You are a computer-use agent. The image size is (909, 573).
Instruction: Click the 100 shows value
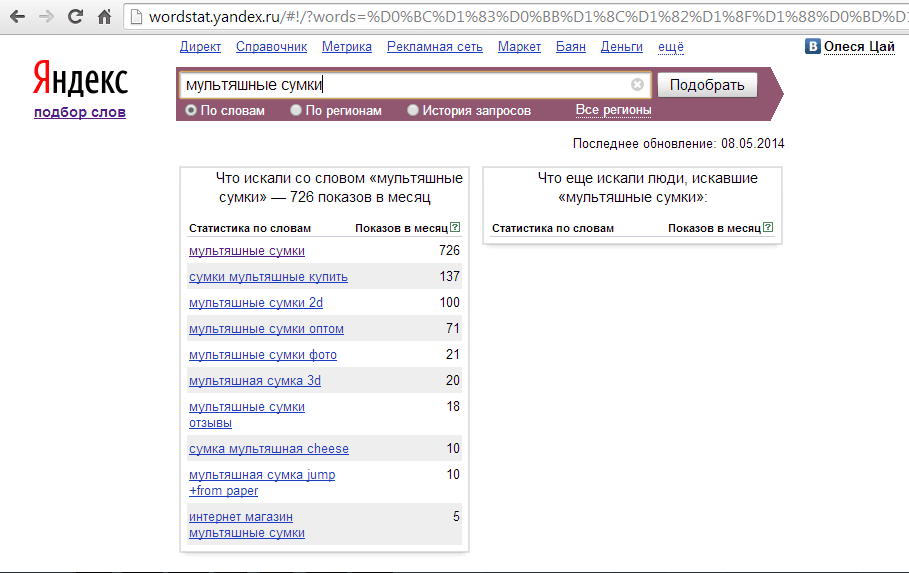449,303
